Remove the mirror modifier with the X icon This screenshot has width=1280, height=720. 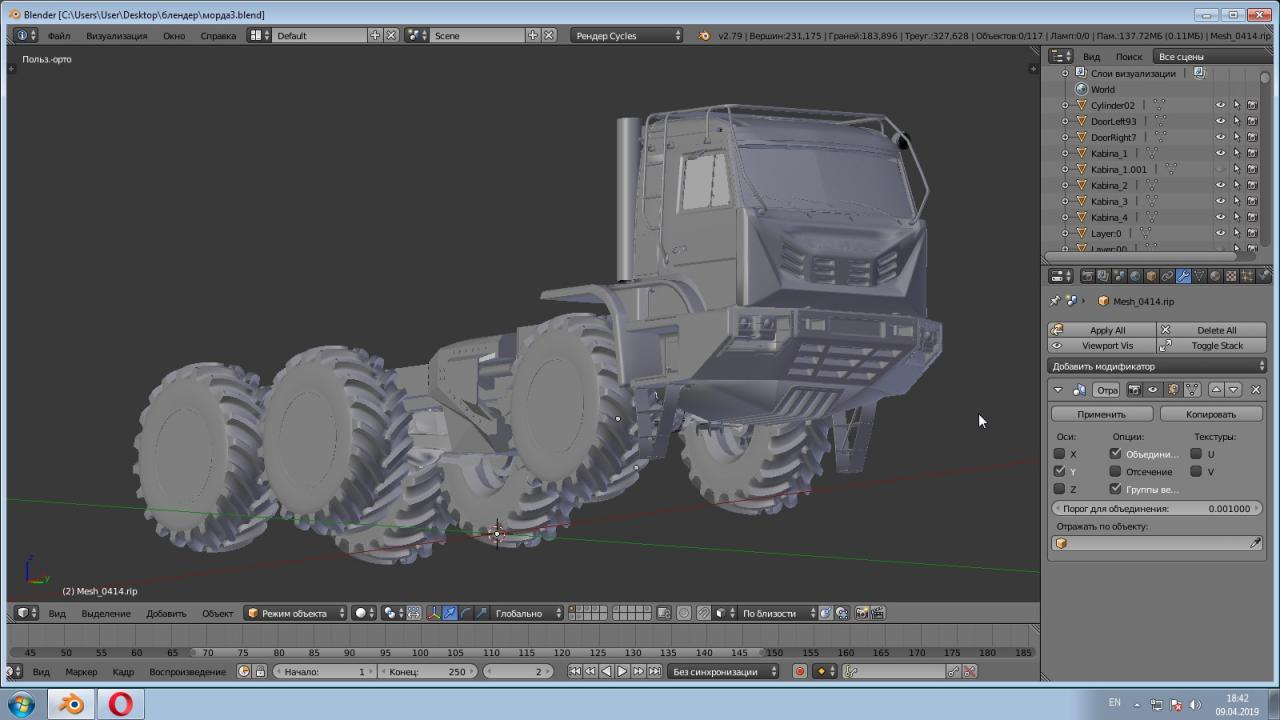point(1256,390)
